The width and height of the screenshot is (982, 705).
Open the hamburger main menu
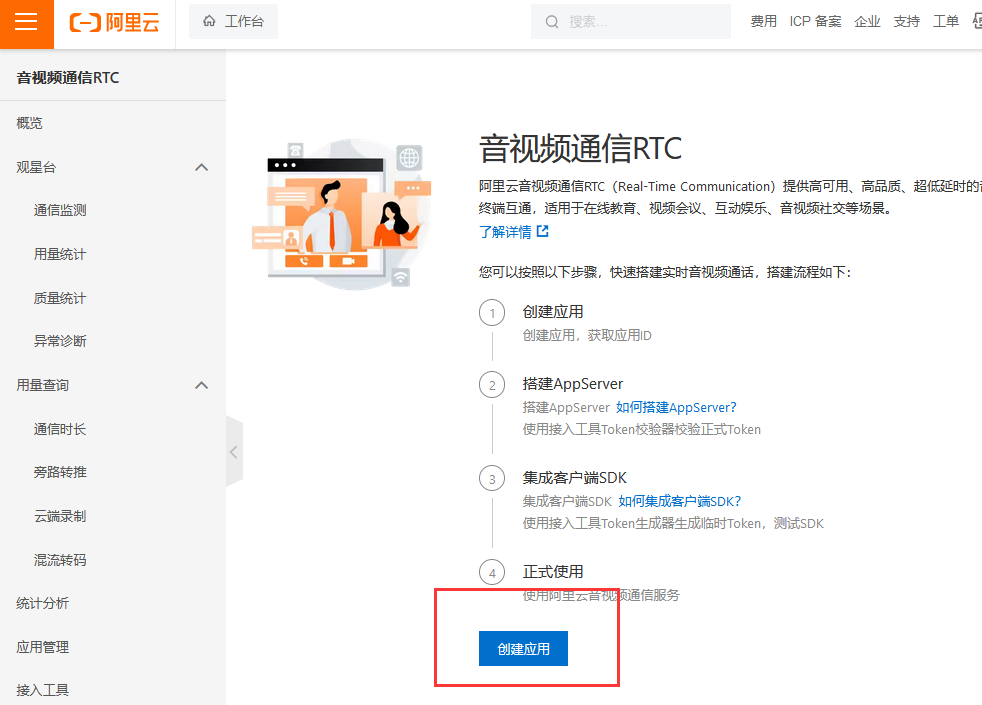point(26,23)
